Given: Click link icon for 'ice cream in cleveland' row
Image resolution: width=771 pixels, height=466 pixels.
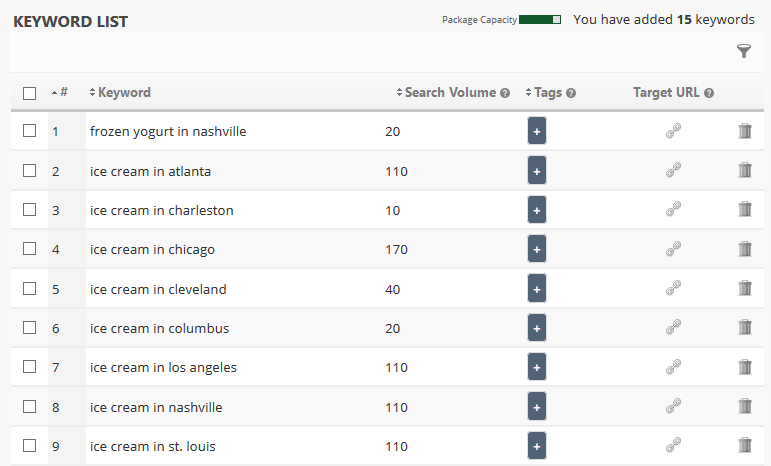Looking at the screenshot, I should pos(673,289).
